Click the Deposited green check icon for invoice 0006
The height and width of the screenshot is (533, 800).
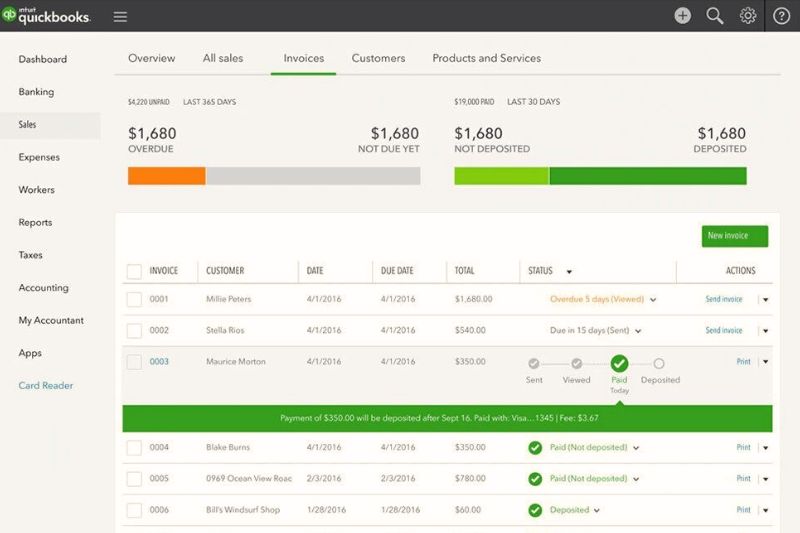click(535, 510)
